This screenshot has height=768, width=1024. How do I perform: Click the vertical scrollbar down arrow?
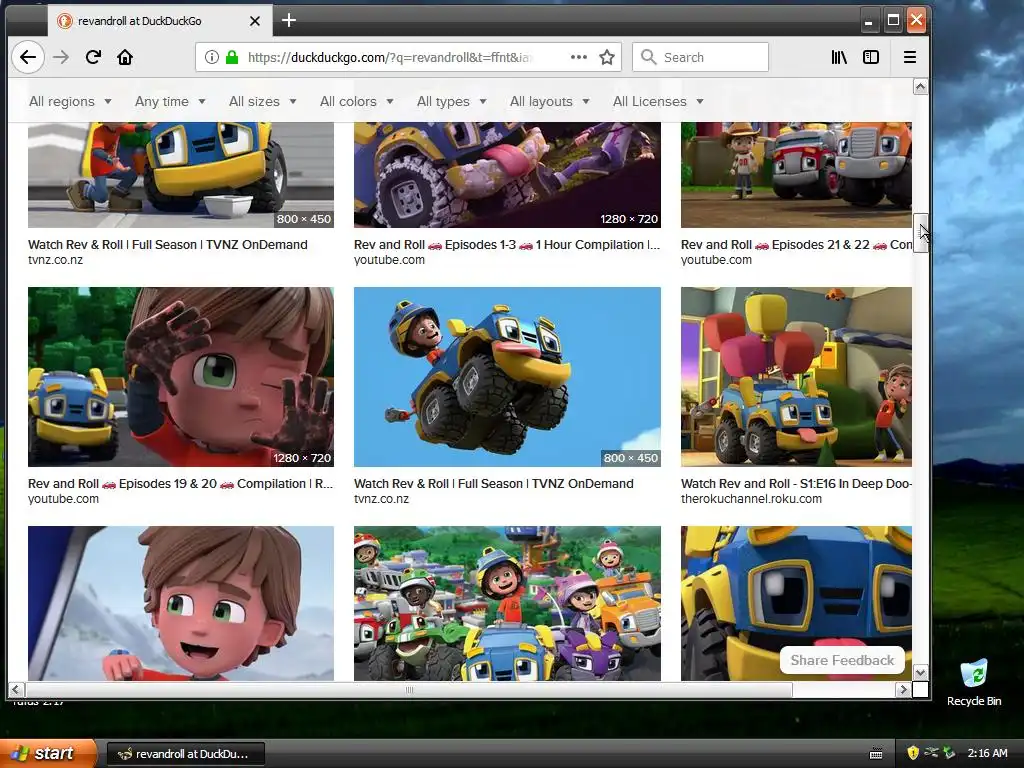click(920, 673)
